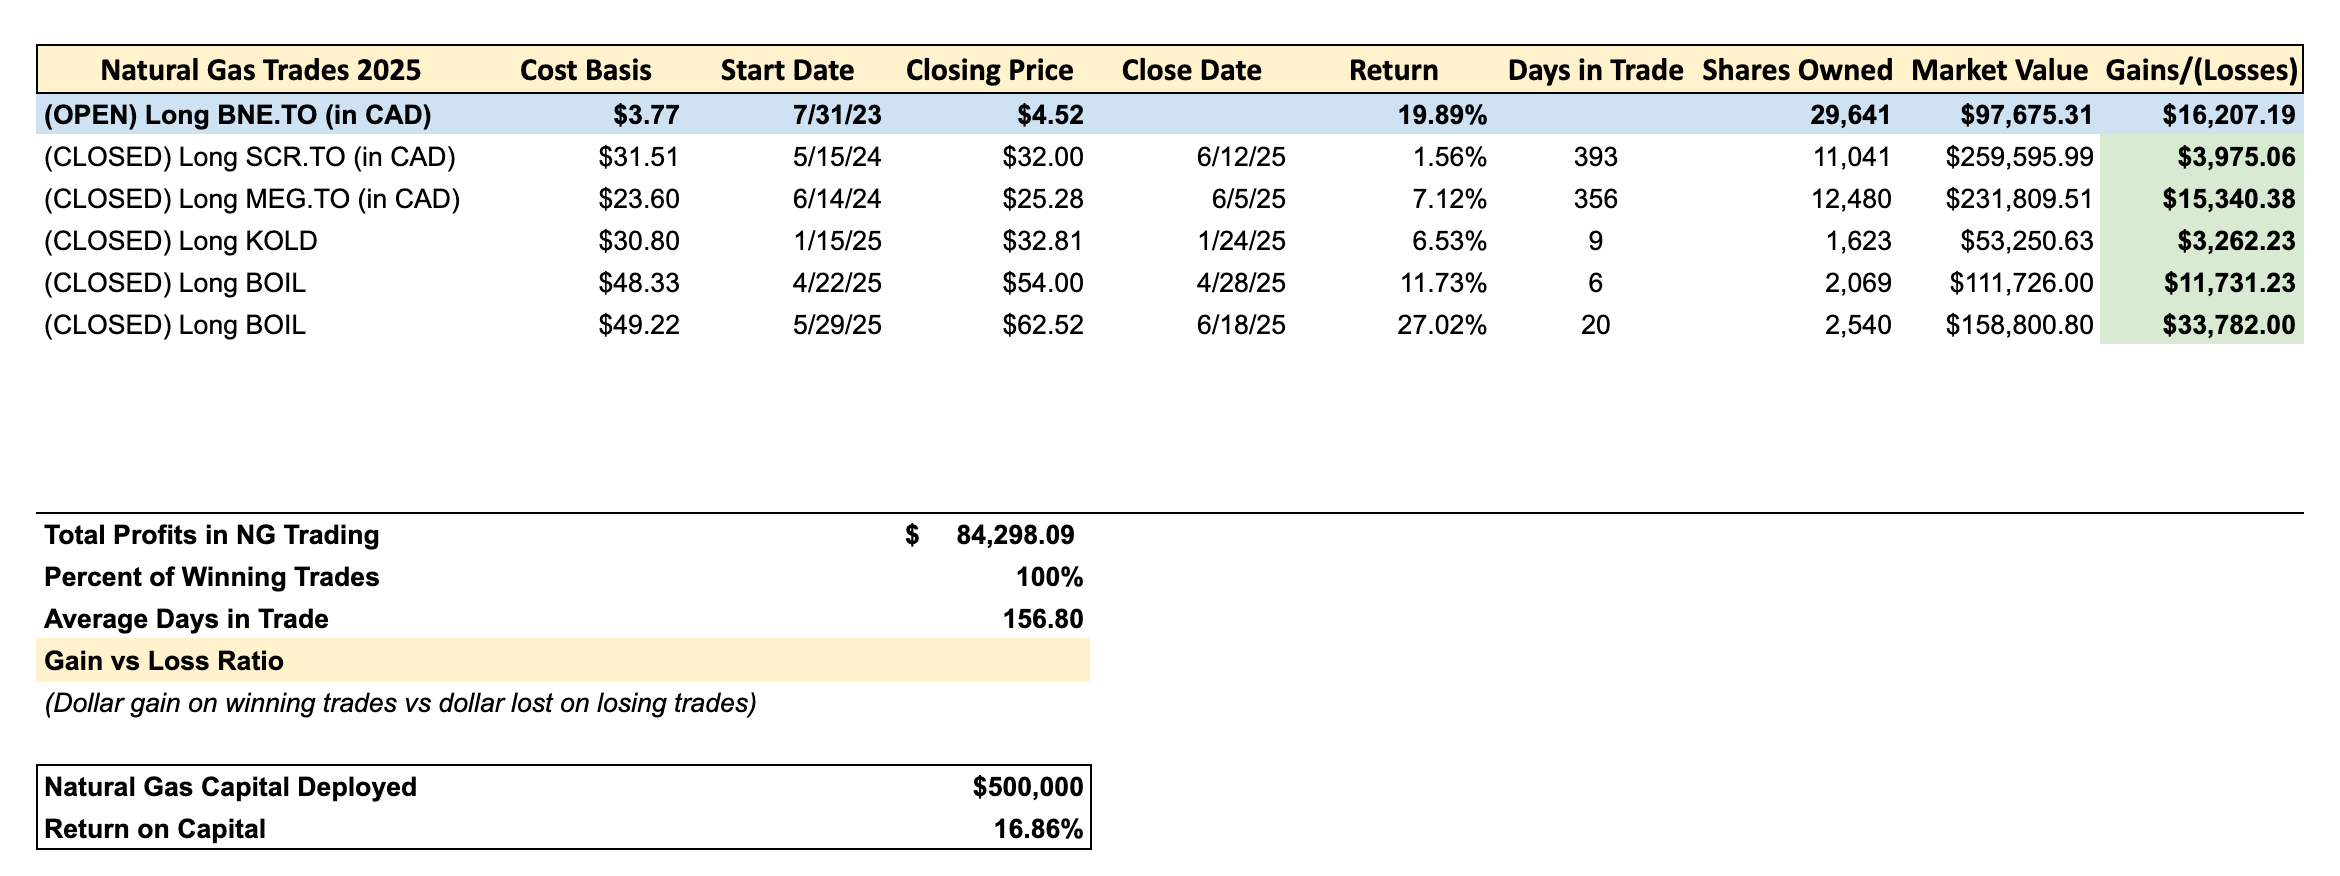Select the $33,782.00 gains cell
The image size is (2340, 876).
click(x=2229, y=325)
